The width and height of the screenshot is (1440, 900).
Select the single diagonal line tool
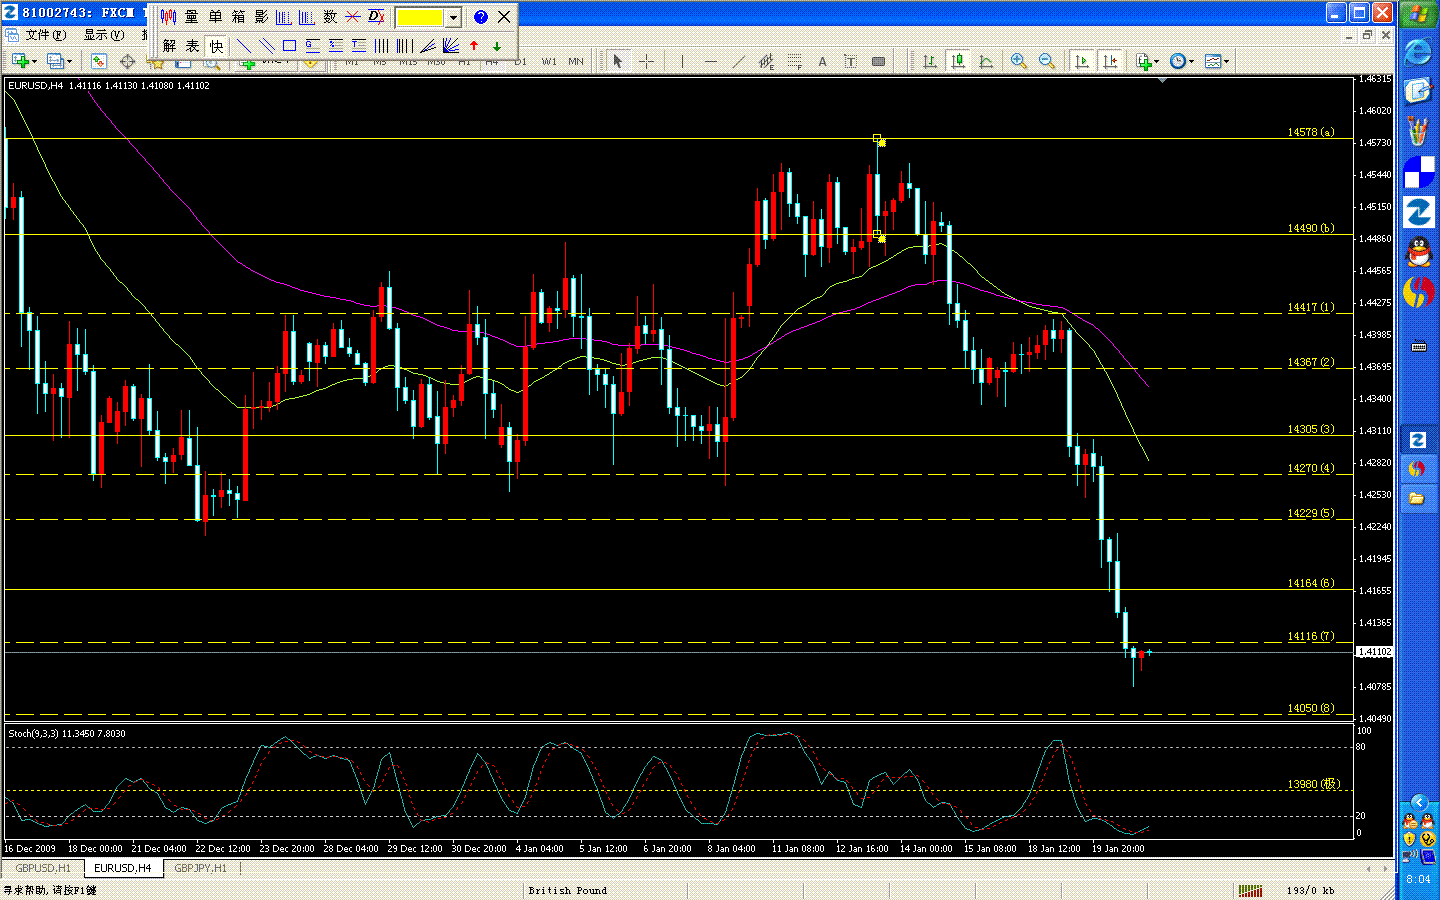click(243, 46)
